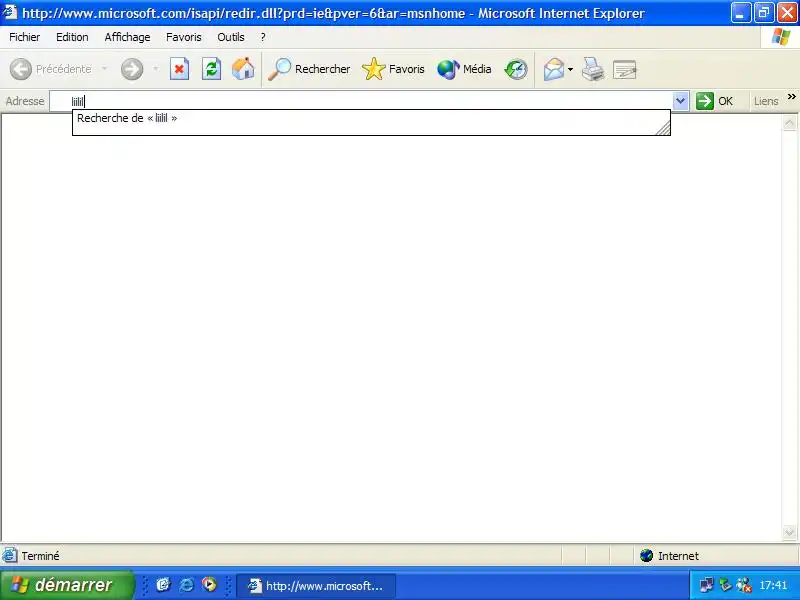Open the History clock icon

coord(516,69)
